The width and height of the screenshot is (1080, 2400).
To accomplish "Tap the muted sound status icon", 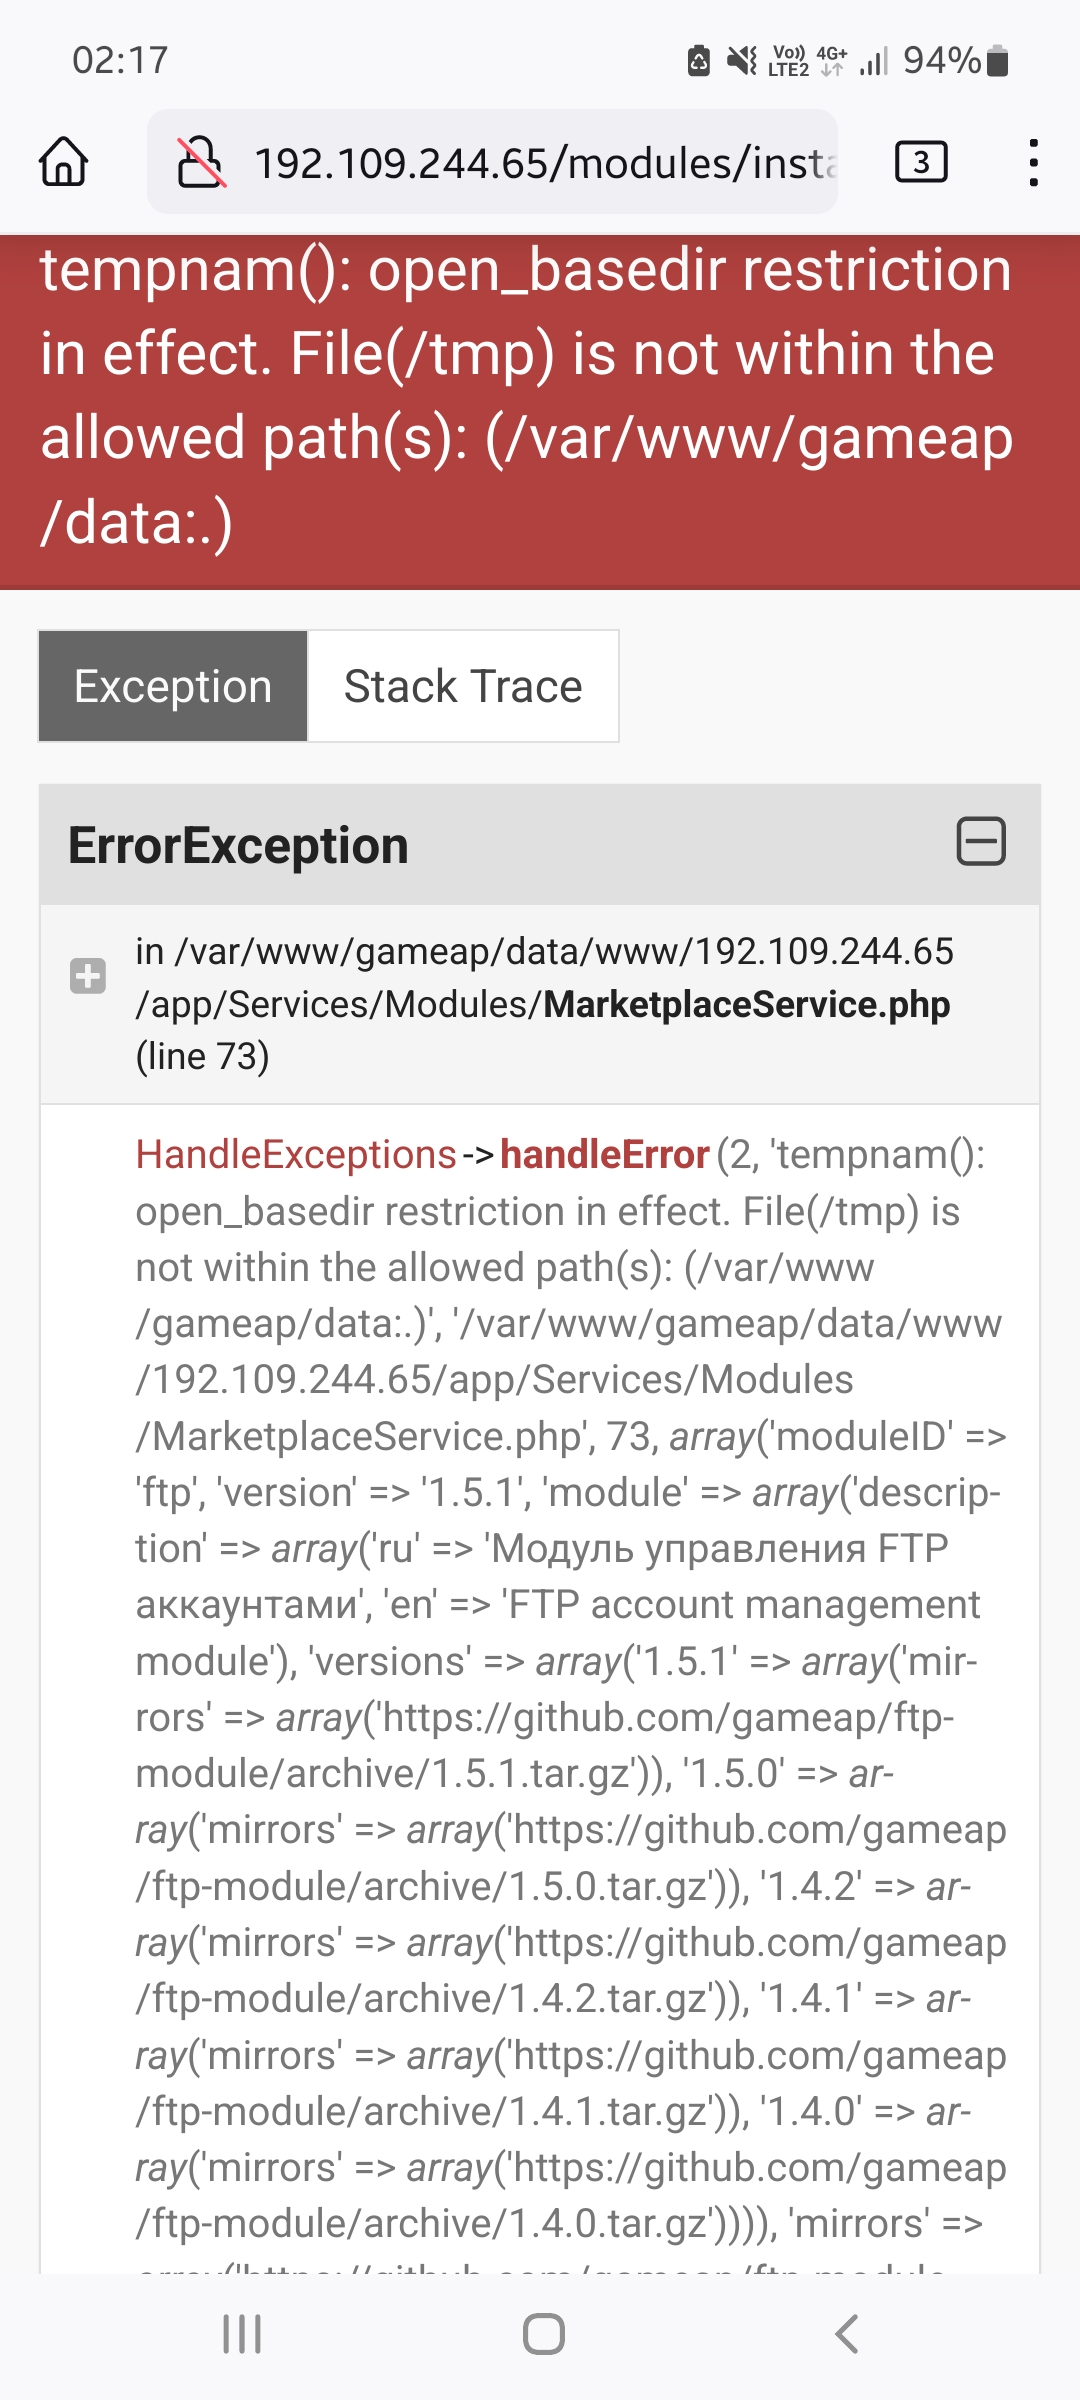I will tap(741, 61).
